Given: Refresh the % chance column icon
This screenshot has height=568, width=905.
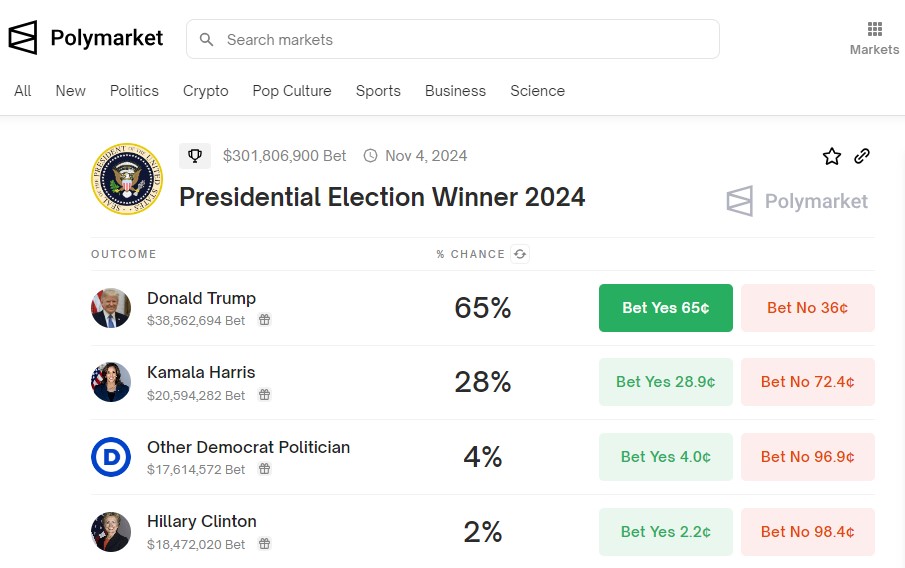Looking at the screenshot, I should point(520,254).
